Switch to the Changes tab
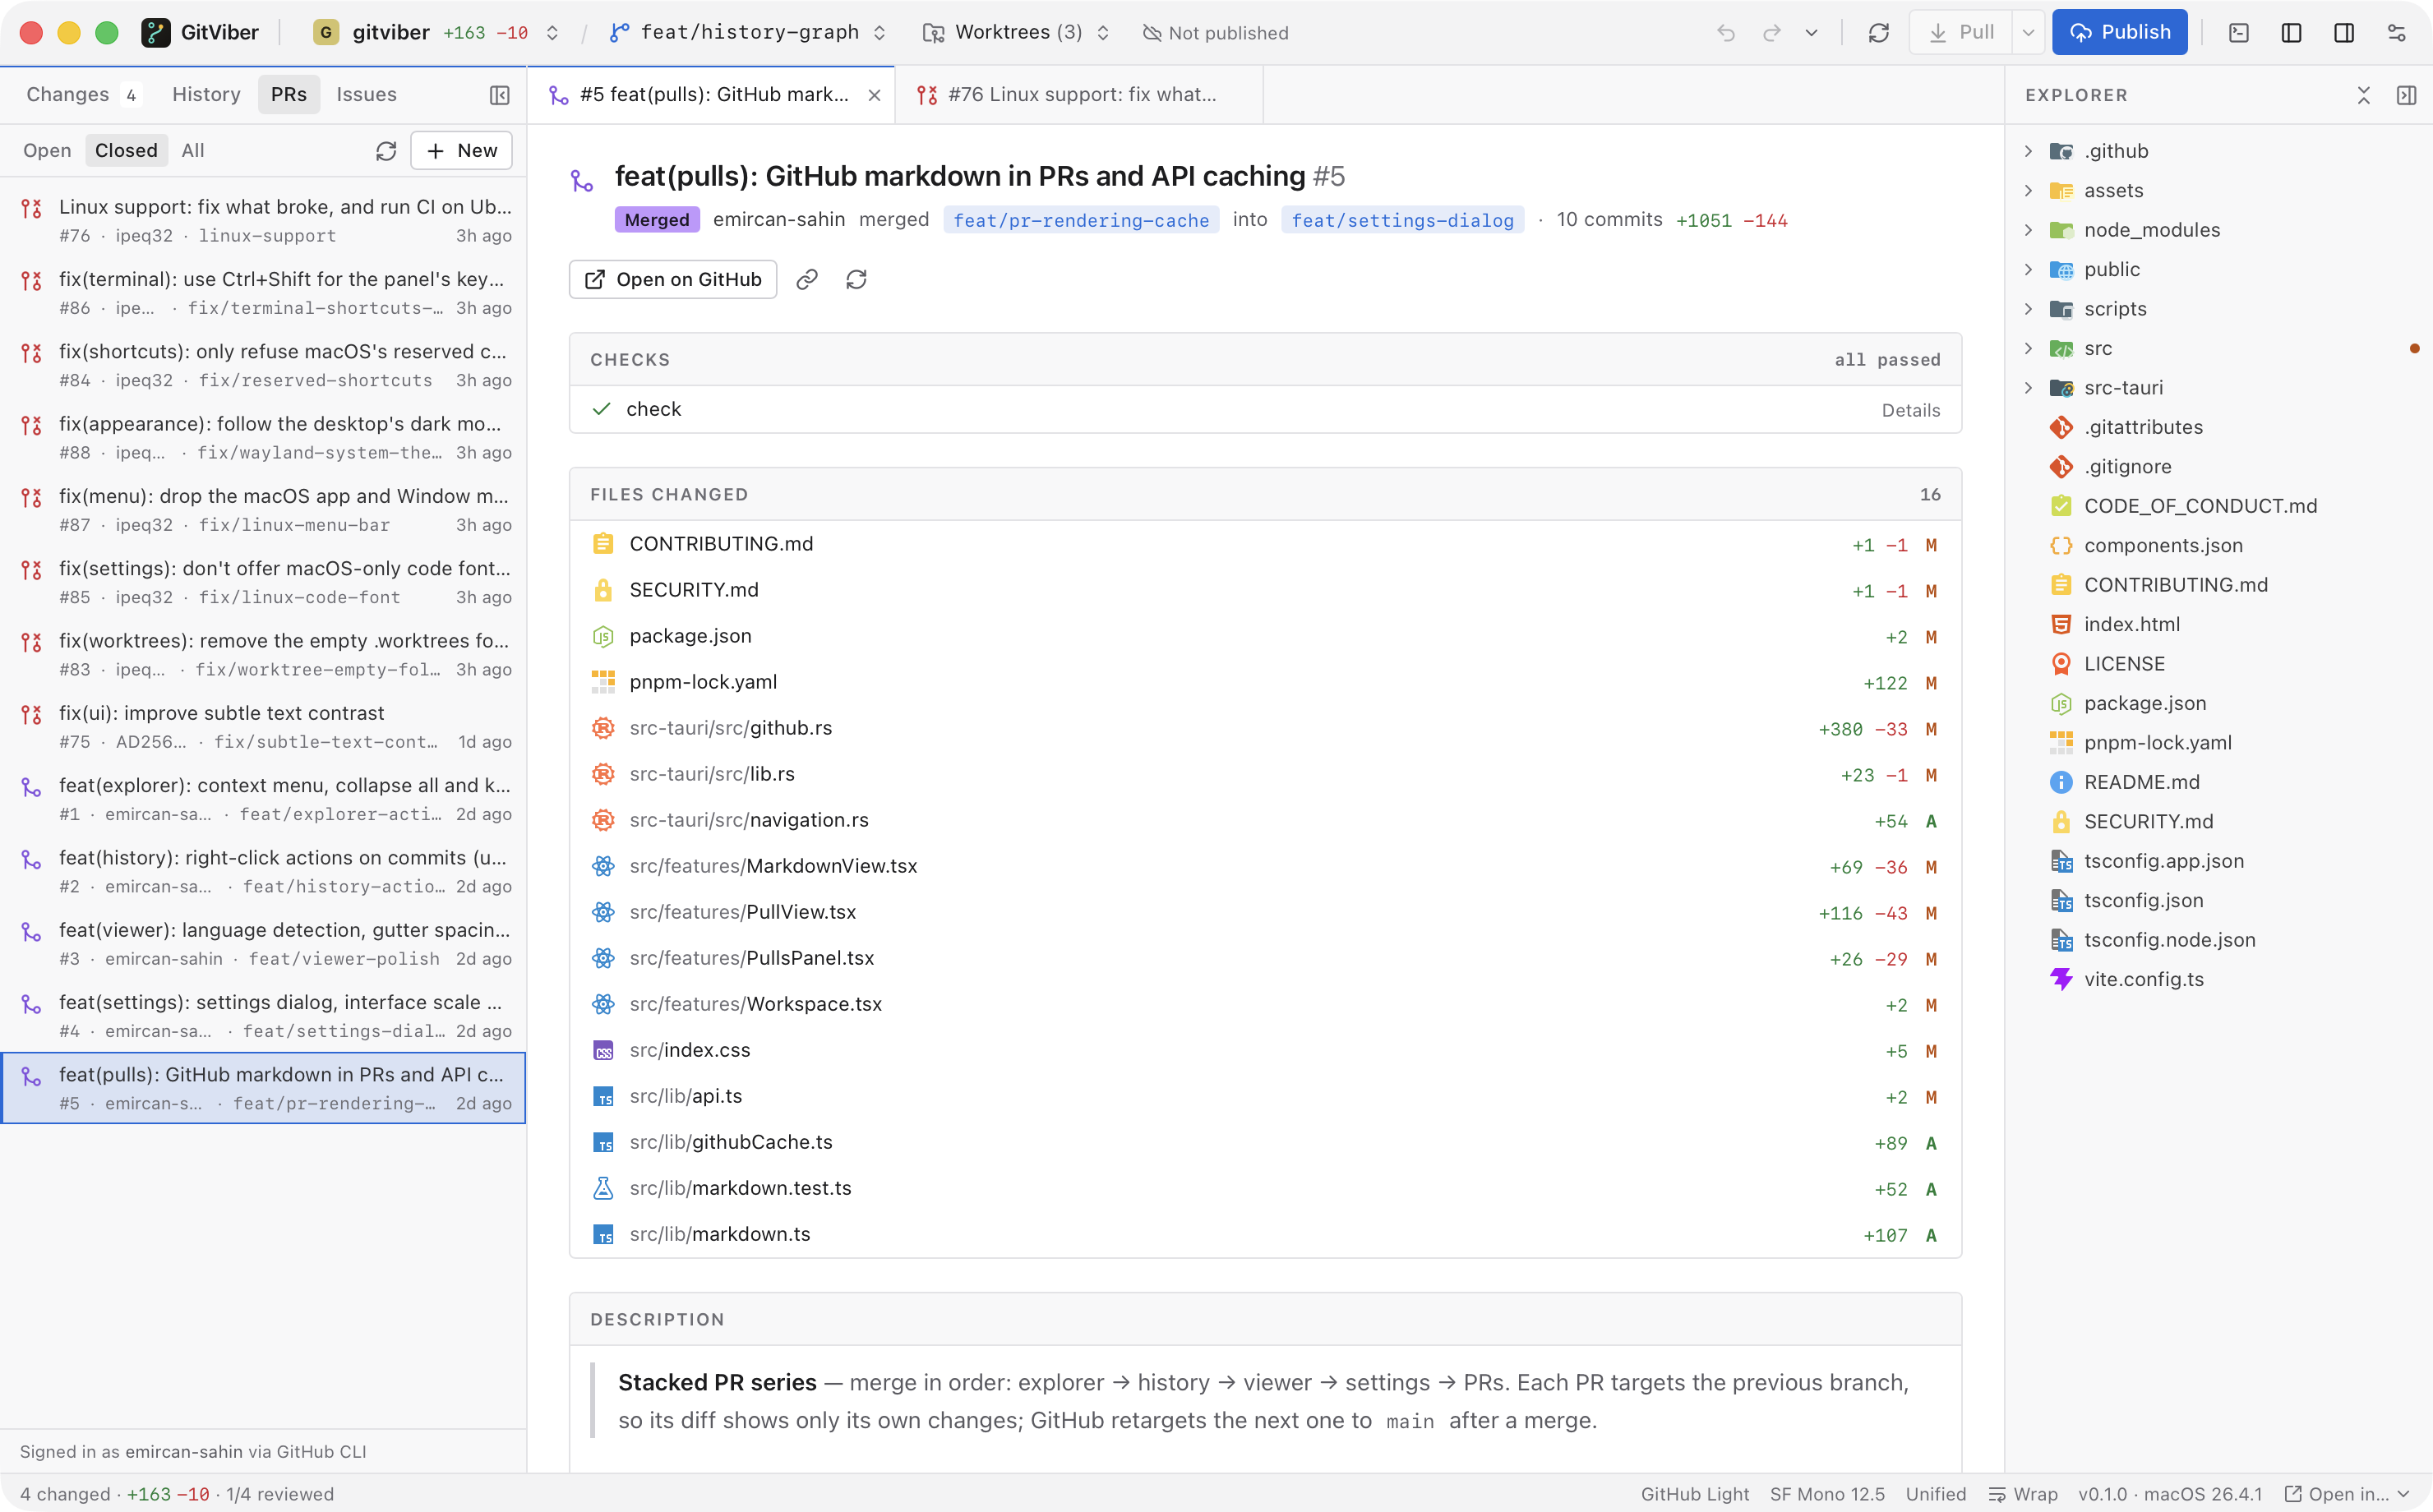 click(82, 94)
